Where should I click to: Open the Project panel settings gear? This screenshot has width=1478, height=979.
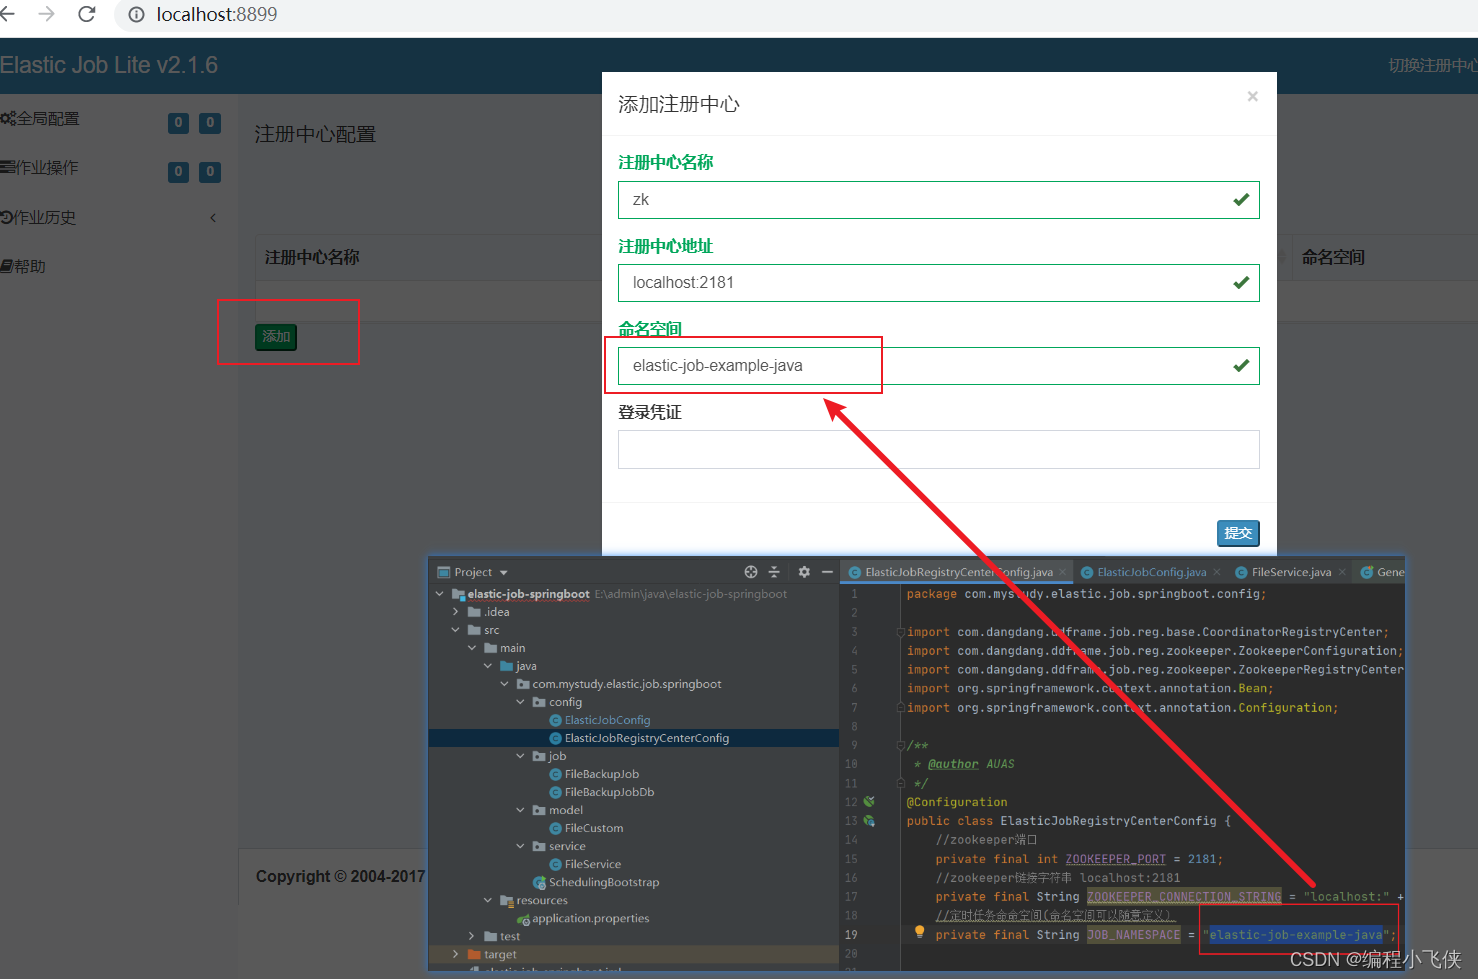804,572
